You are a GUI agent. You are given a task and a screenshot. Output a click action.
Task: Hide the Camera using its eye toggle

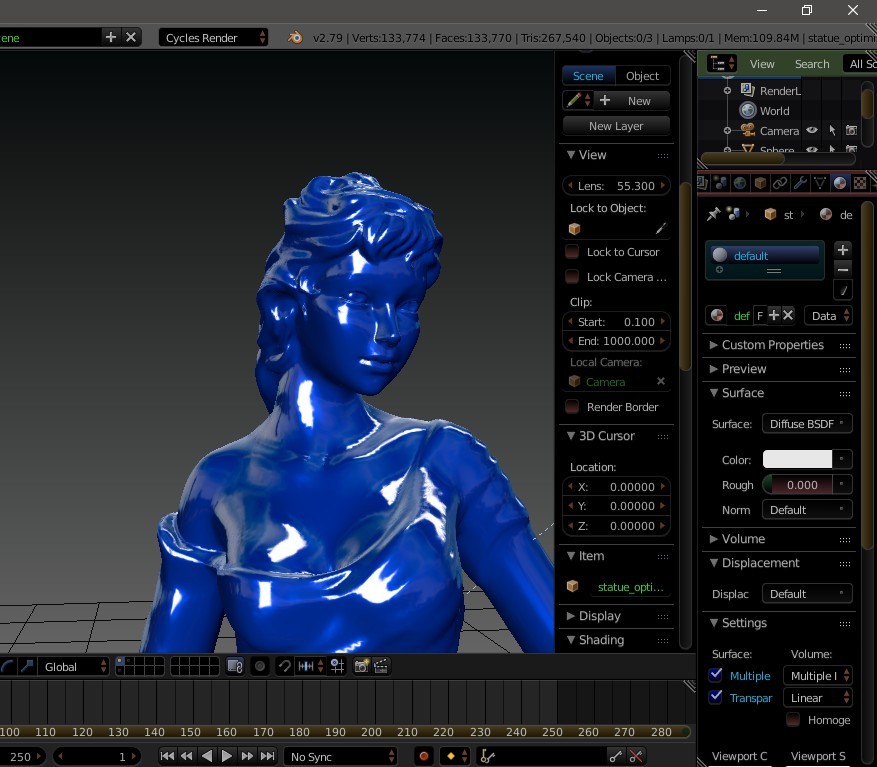811,130
